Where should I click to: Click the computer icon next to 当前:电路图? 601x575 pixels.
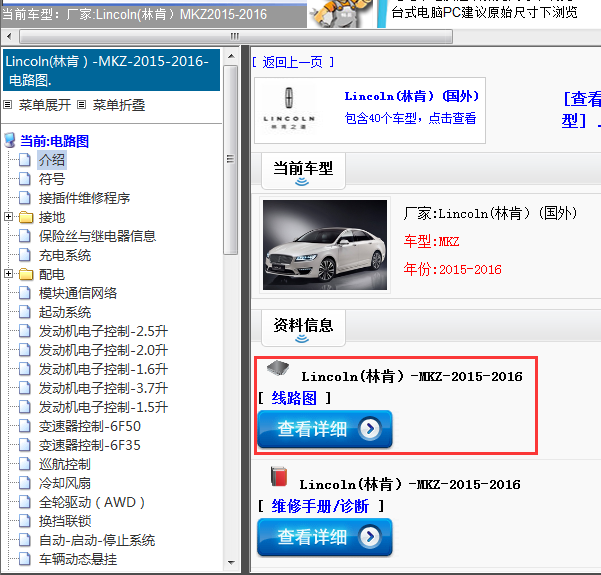[x=10, y=141]
